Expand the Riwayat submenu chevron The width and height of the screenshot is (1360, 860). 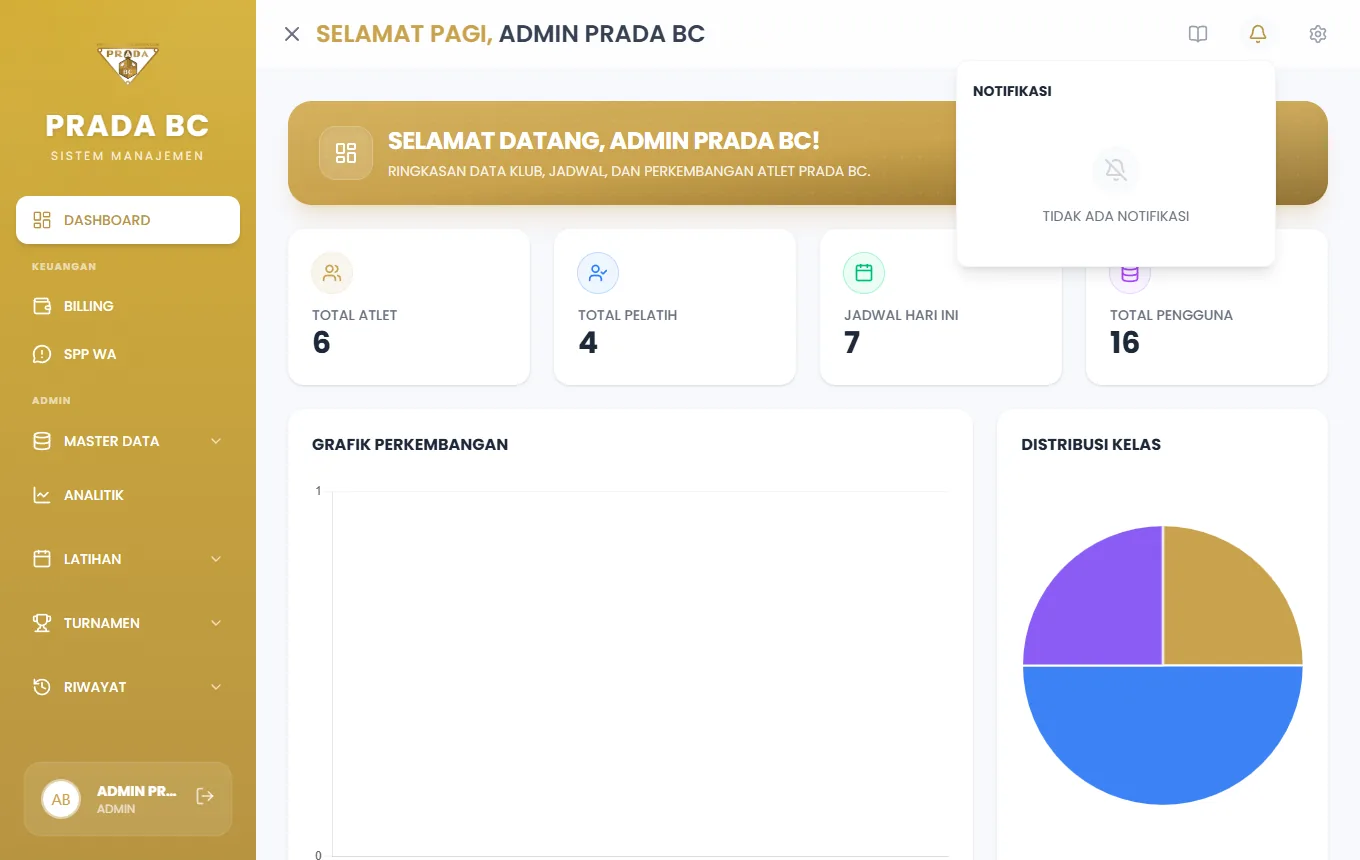click(x=216, y=687)
